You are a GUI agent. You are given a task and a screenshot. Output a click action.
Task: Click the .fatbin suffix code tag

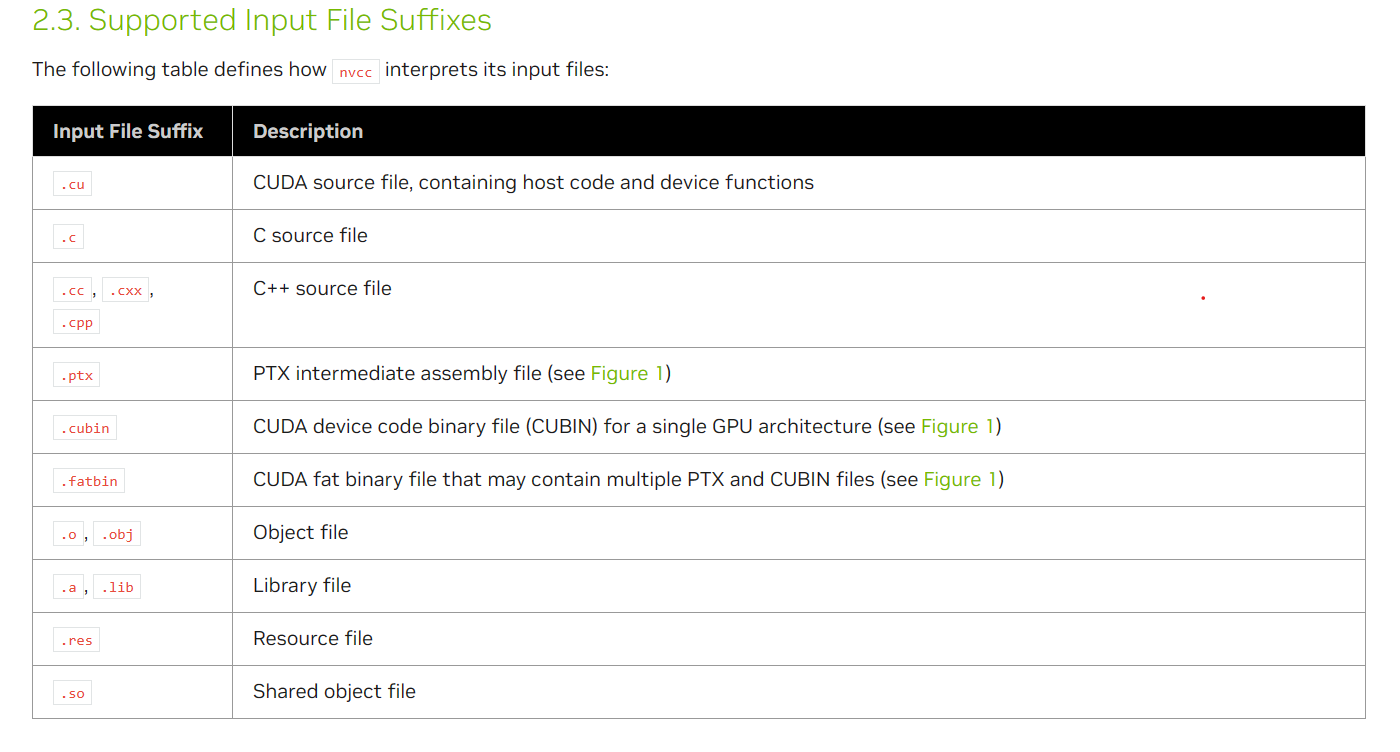tap(89, 481)
